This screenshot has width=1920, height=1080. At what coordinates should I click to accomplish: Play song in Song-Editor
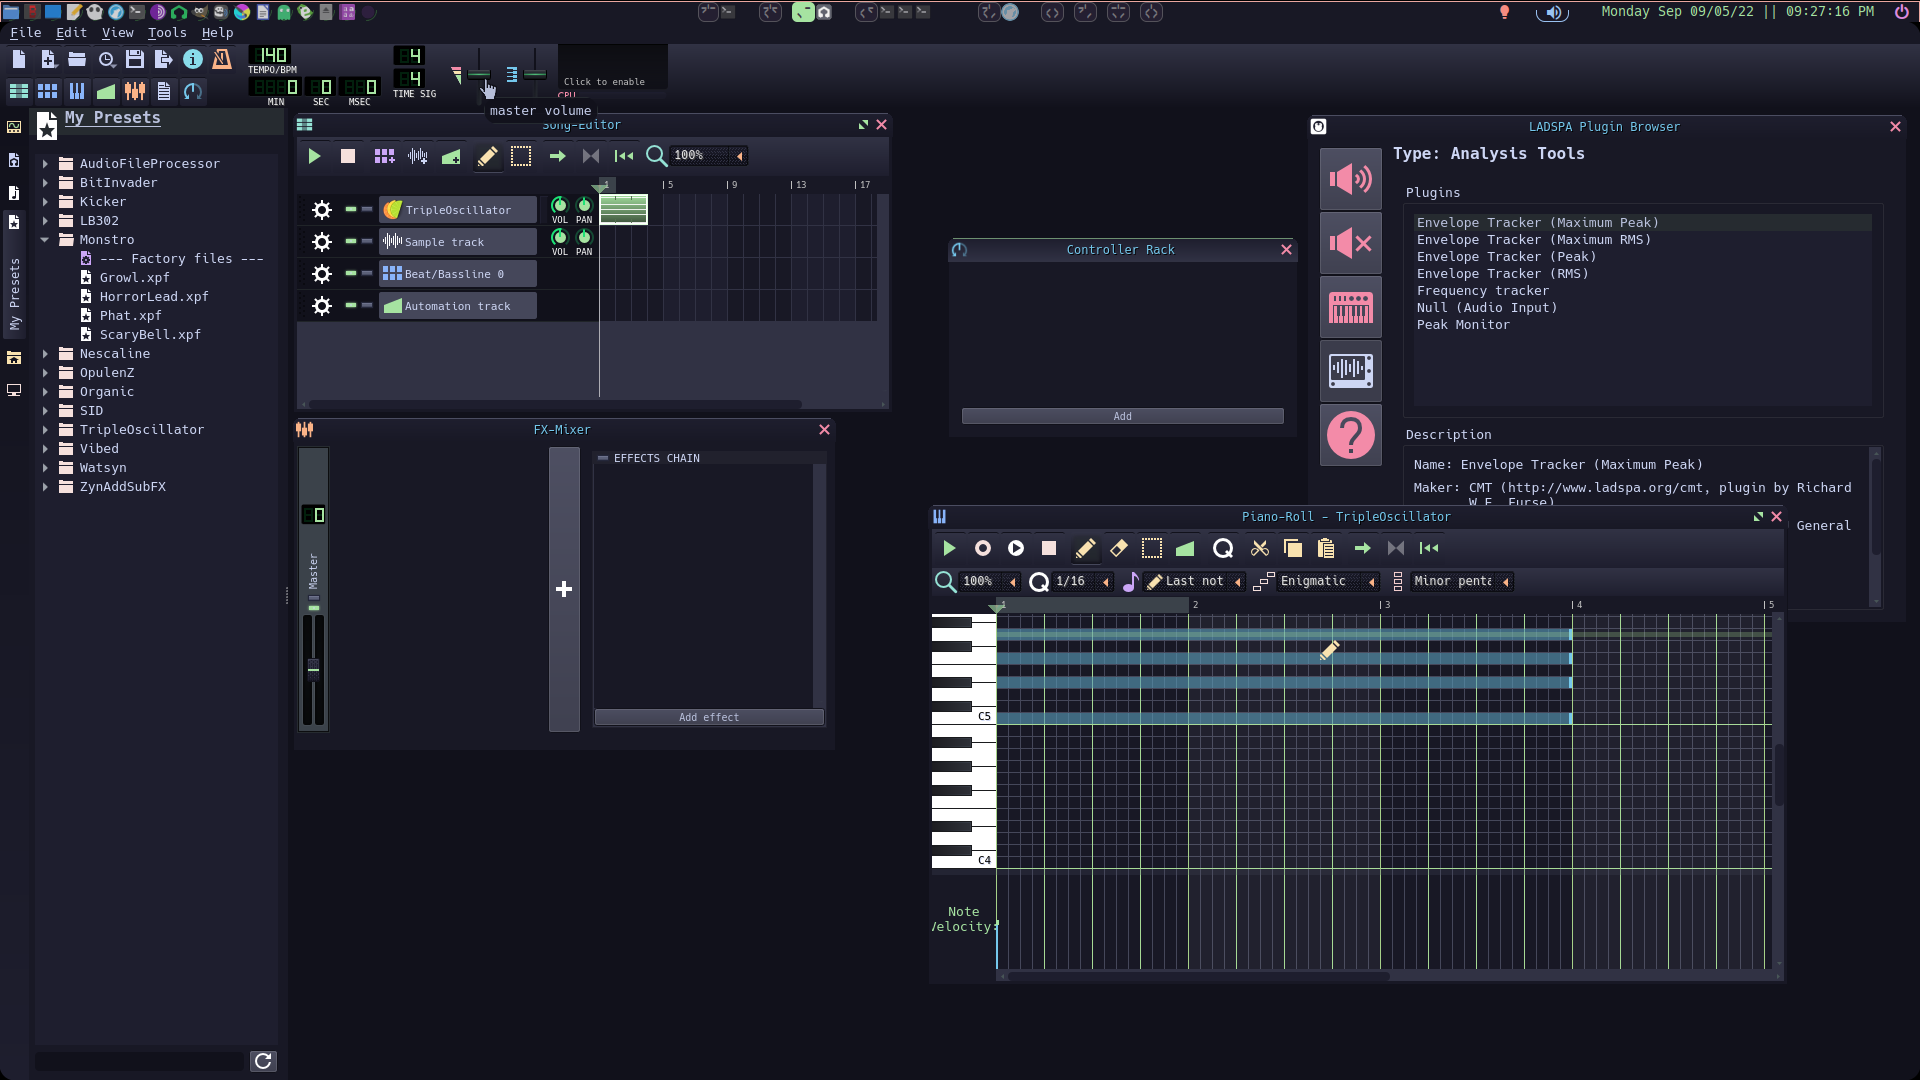[314, 156]
